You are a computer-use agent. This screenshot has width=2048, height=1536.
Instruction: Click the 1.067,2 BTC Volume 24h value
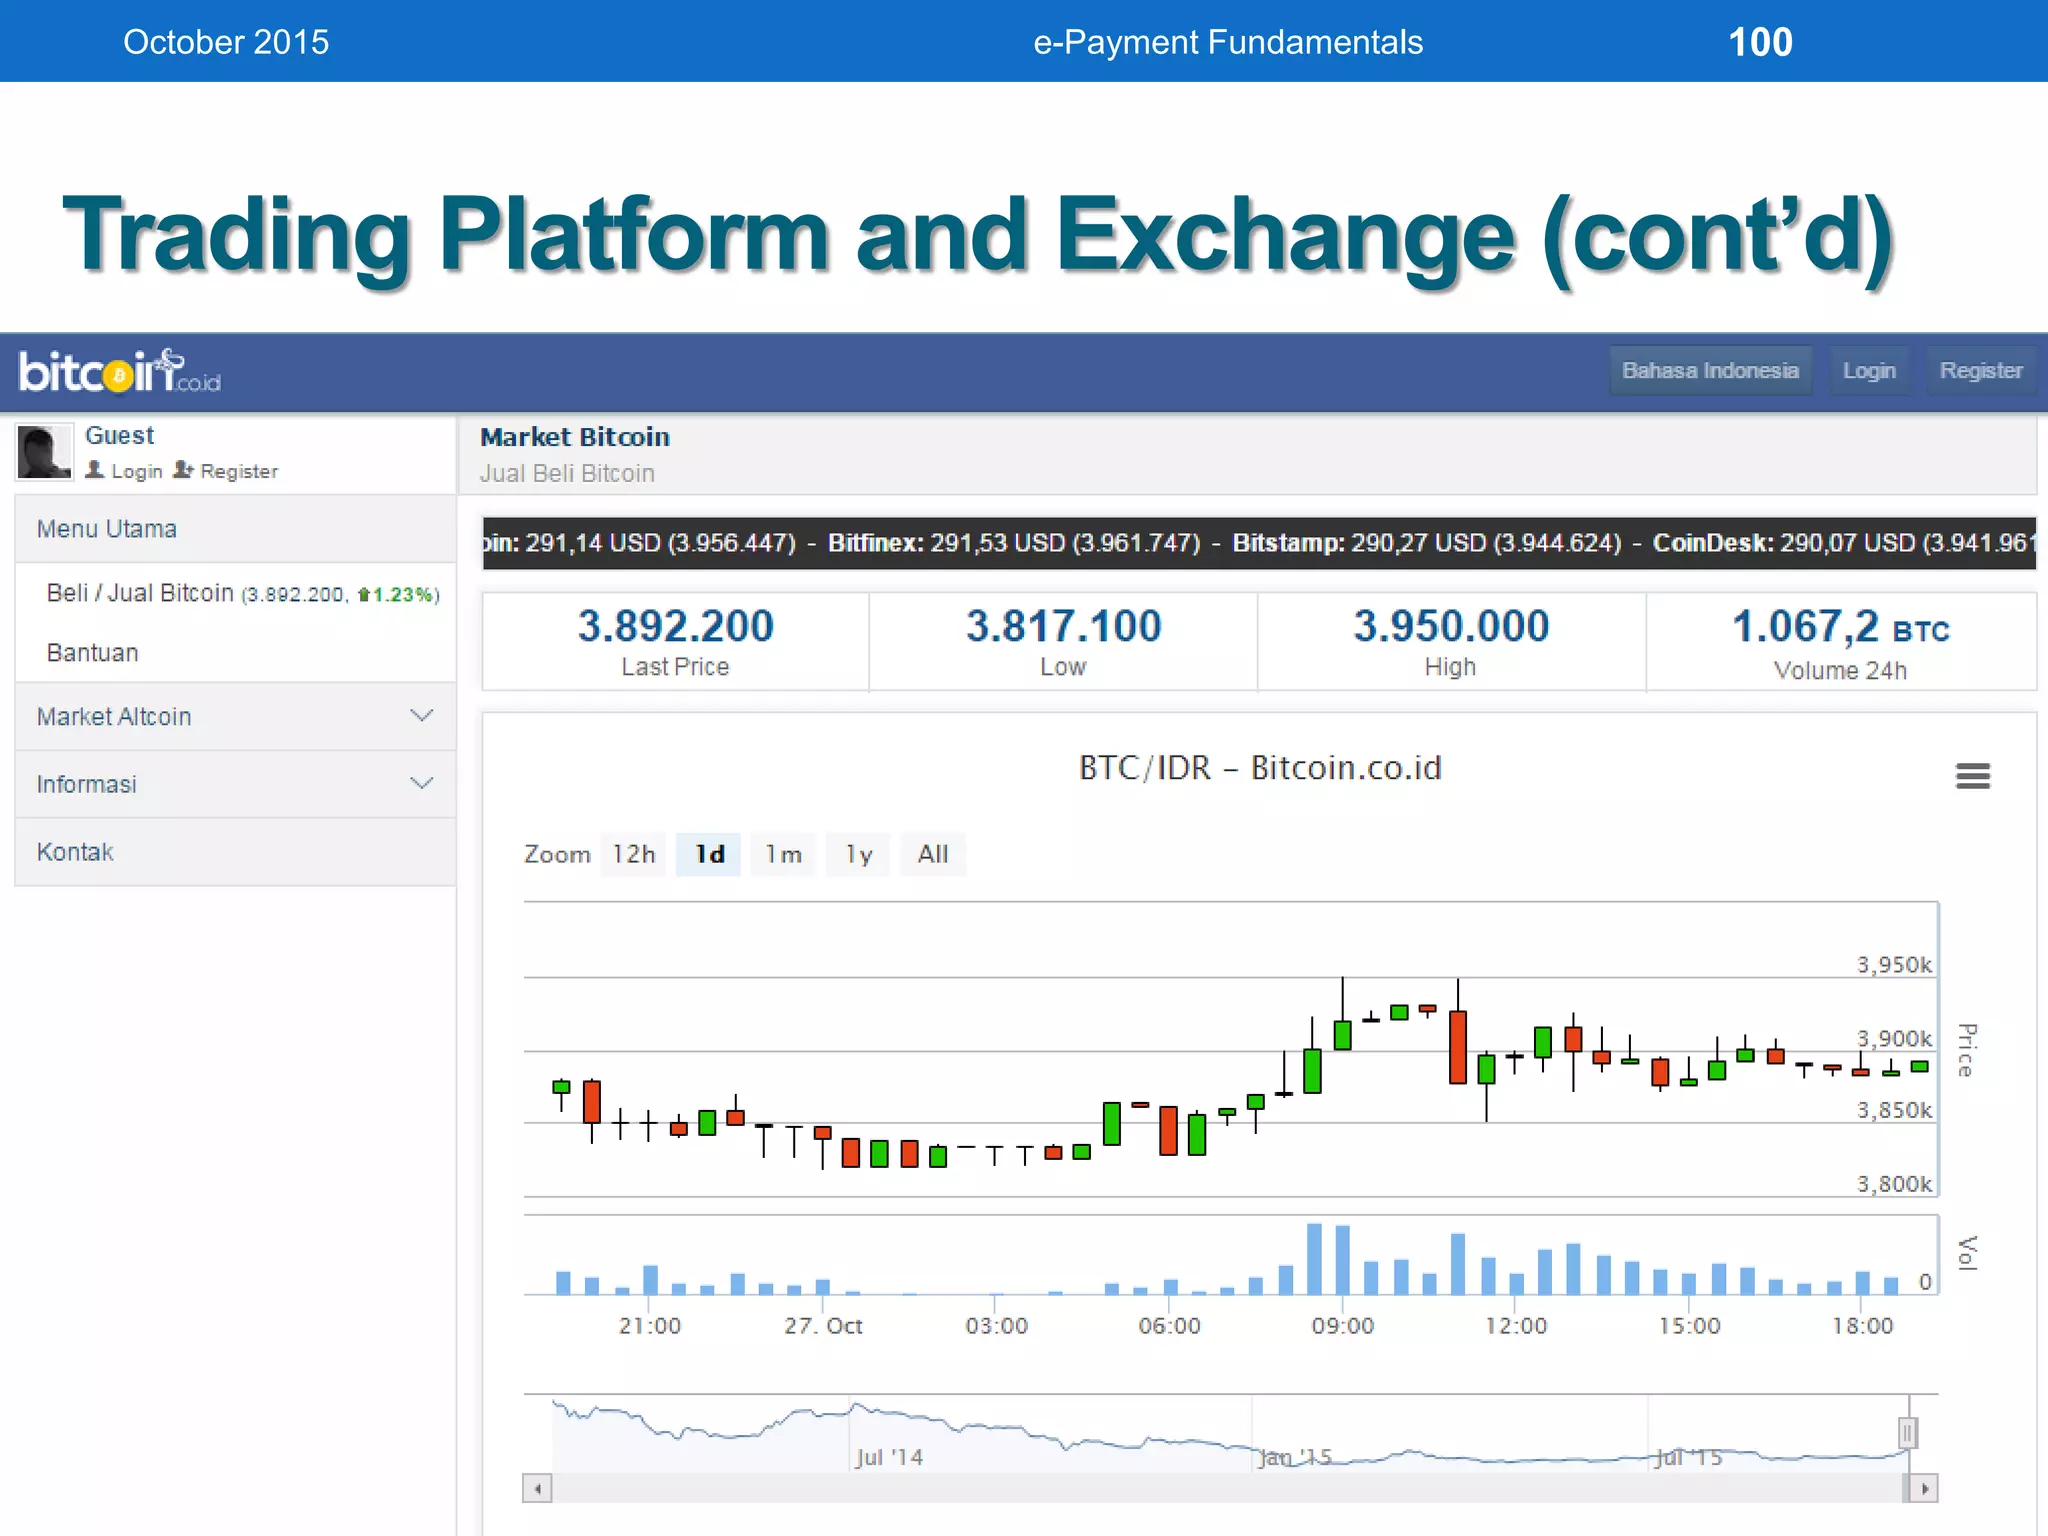point(1840,628)
